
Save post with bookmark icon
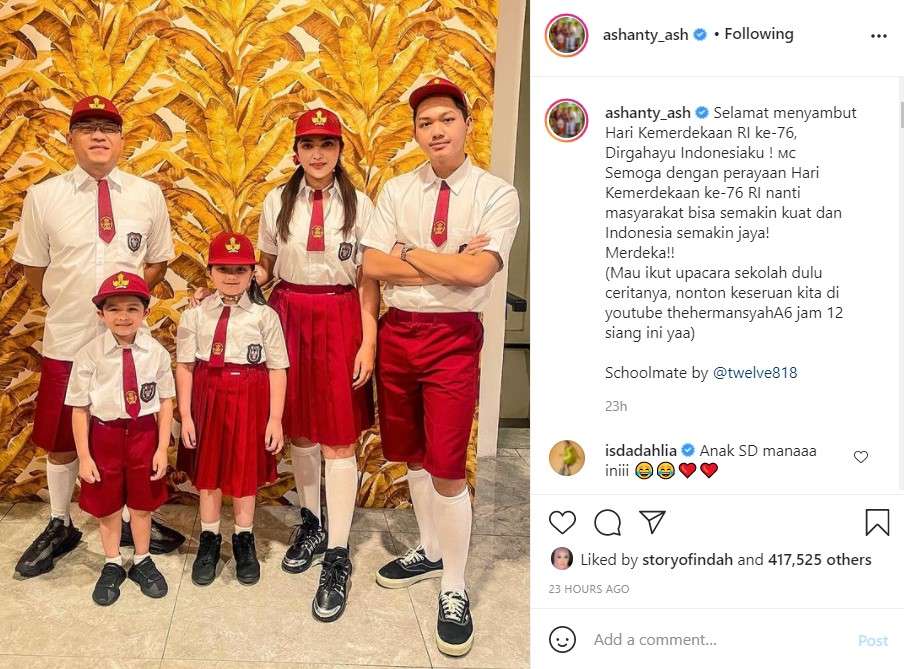pos(877,522)
